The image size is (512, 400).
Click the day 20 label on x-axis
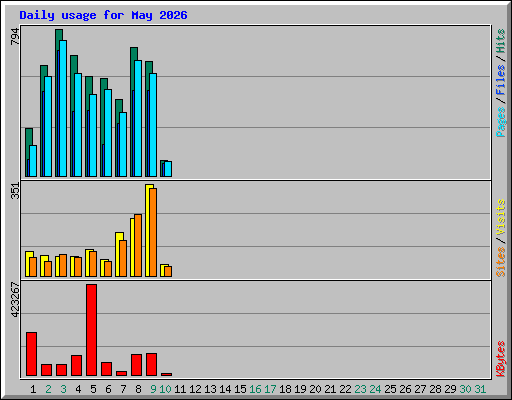point(315,389)
